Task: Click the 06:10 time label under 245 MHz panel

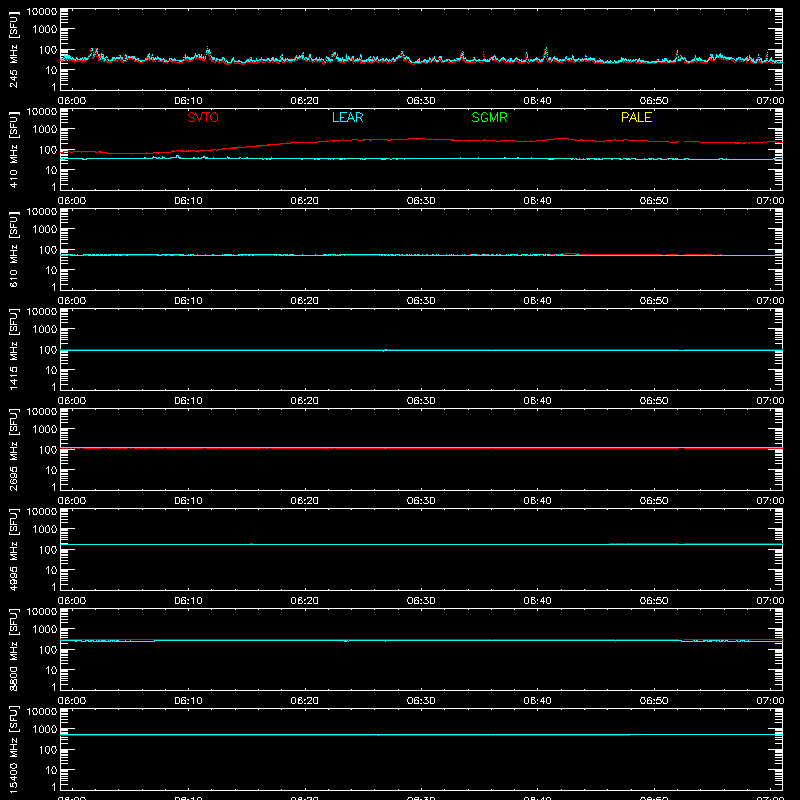Action: pyautogui.click(x=188, y=101)
